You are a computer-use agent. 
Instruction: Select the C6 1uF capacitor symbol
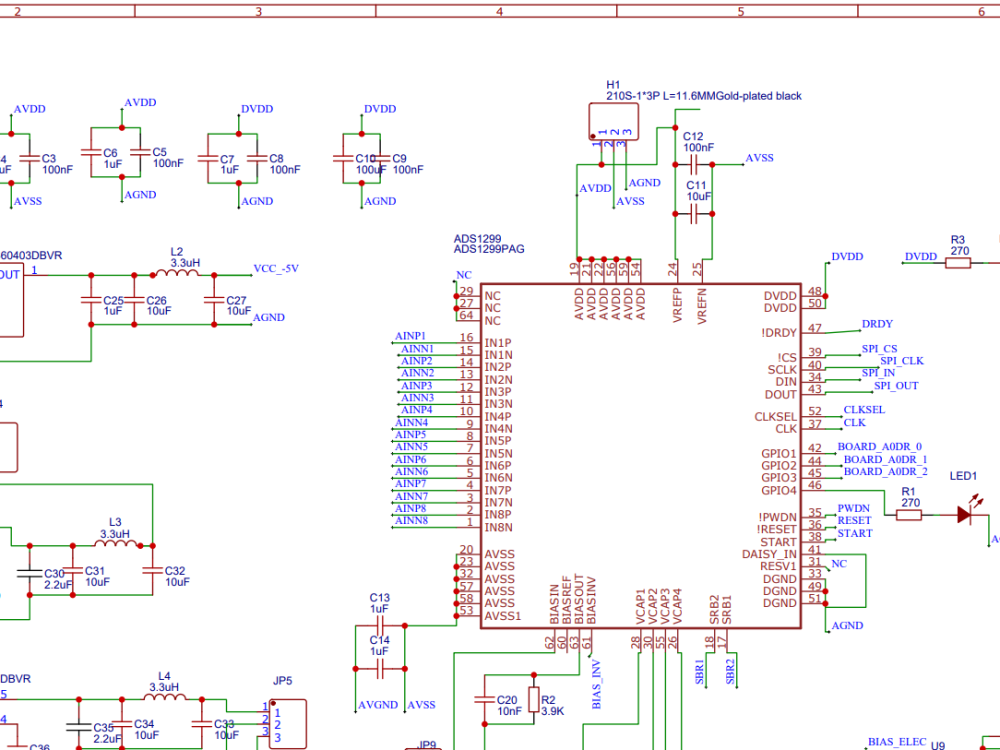point(91,152)
